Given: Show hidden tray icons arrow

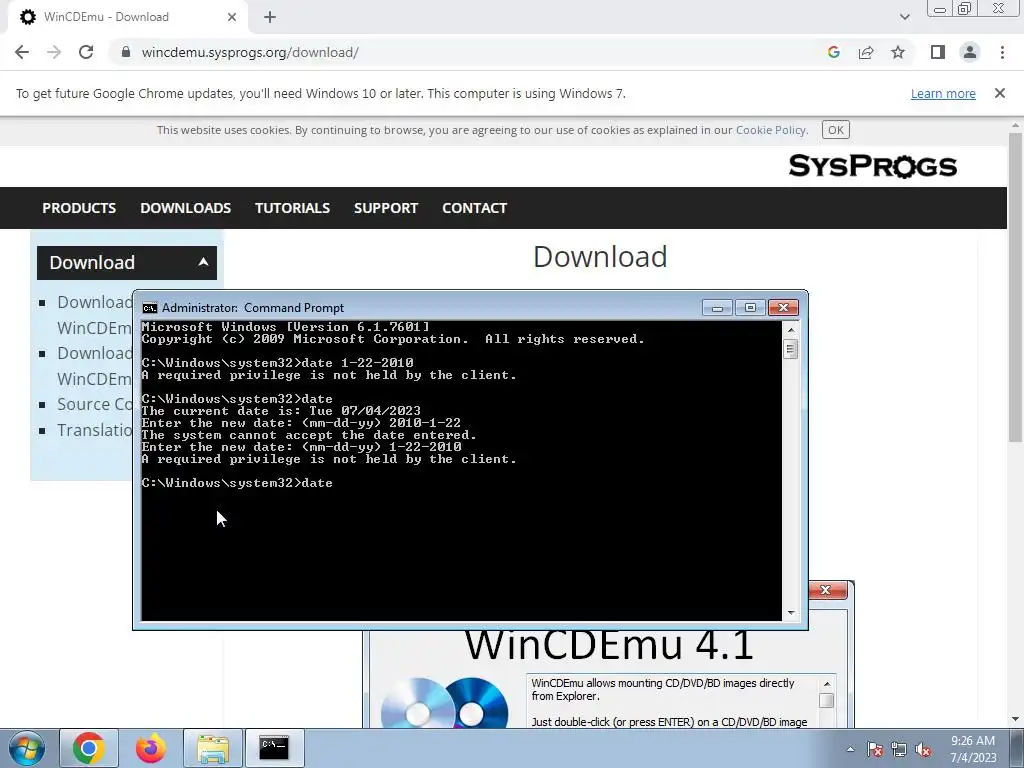Looking at the screenshot, I should (x=850, y=749).
